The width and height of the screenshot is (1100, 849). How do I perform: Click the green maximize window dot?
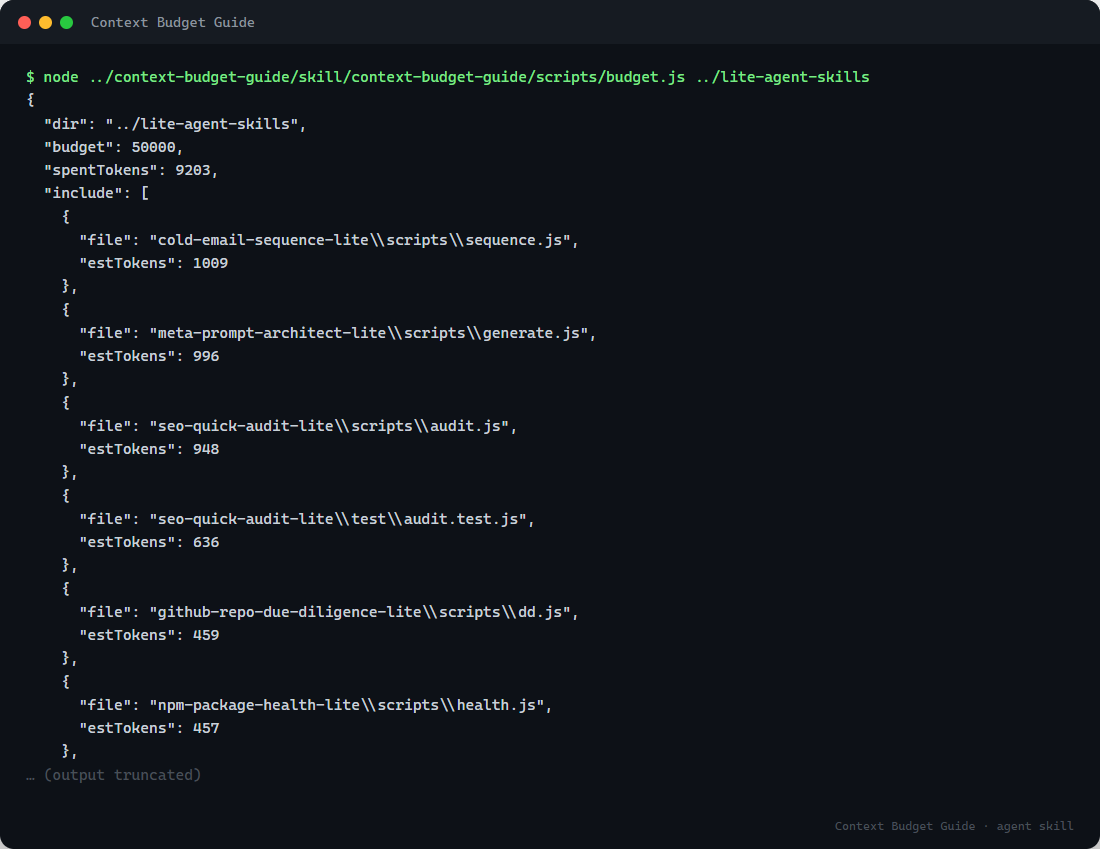point(67,22)
